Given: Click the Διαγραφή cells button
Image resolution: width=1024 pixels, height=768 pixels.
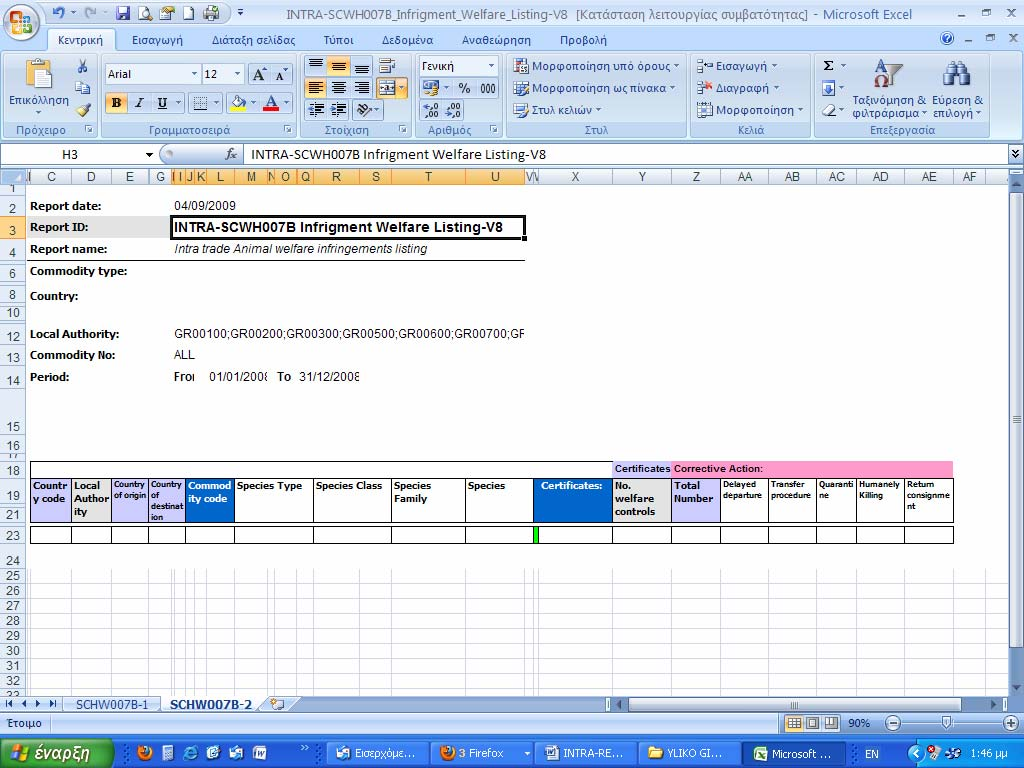Looking at the screenshot, I should pos(738,88).
